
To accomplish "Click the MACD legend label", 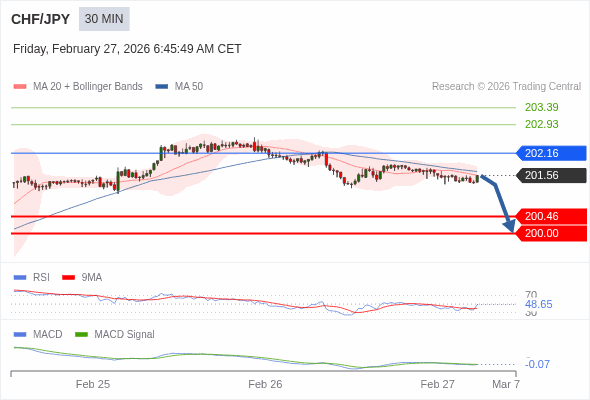I will (x=48, y=334).
